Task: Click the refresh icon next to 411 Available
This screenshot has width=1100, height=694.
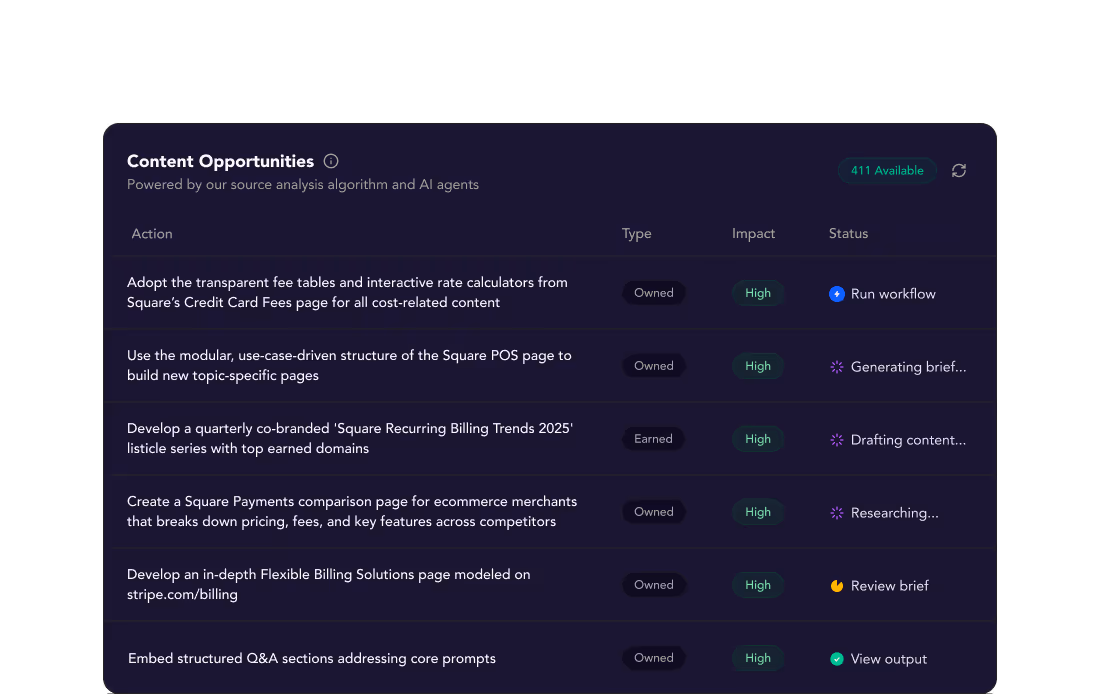Action: point(959,170)
